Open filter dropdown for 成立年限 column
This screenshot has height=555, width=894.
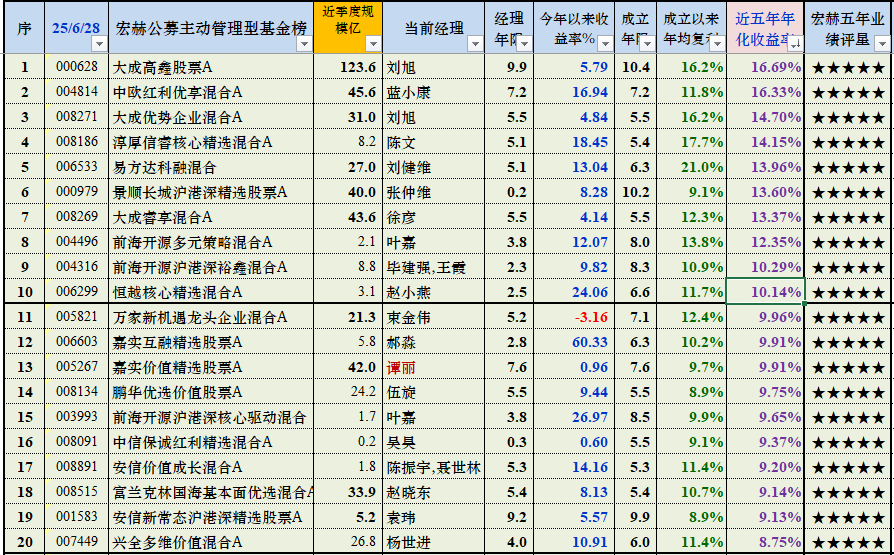[648, 44]
